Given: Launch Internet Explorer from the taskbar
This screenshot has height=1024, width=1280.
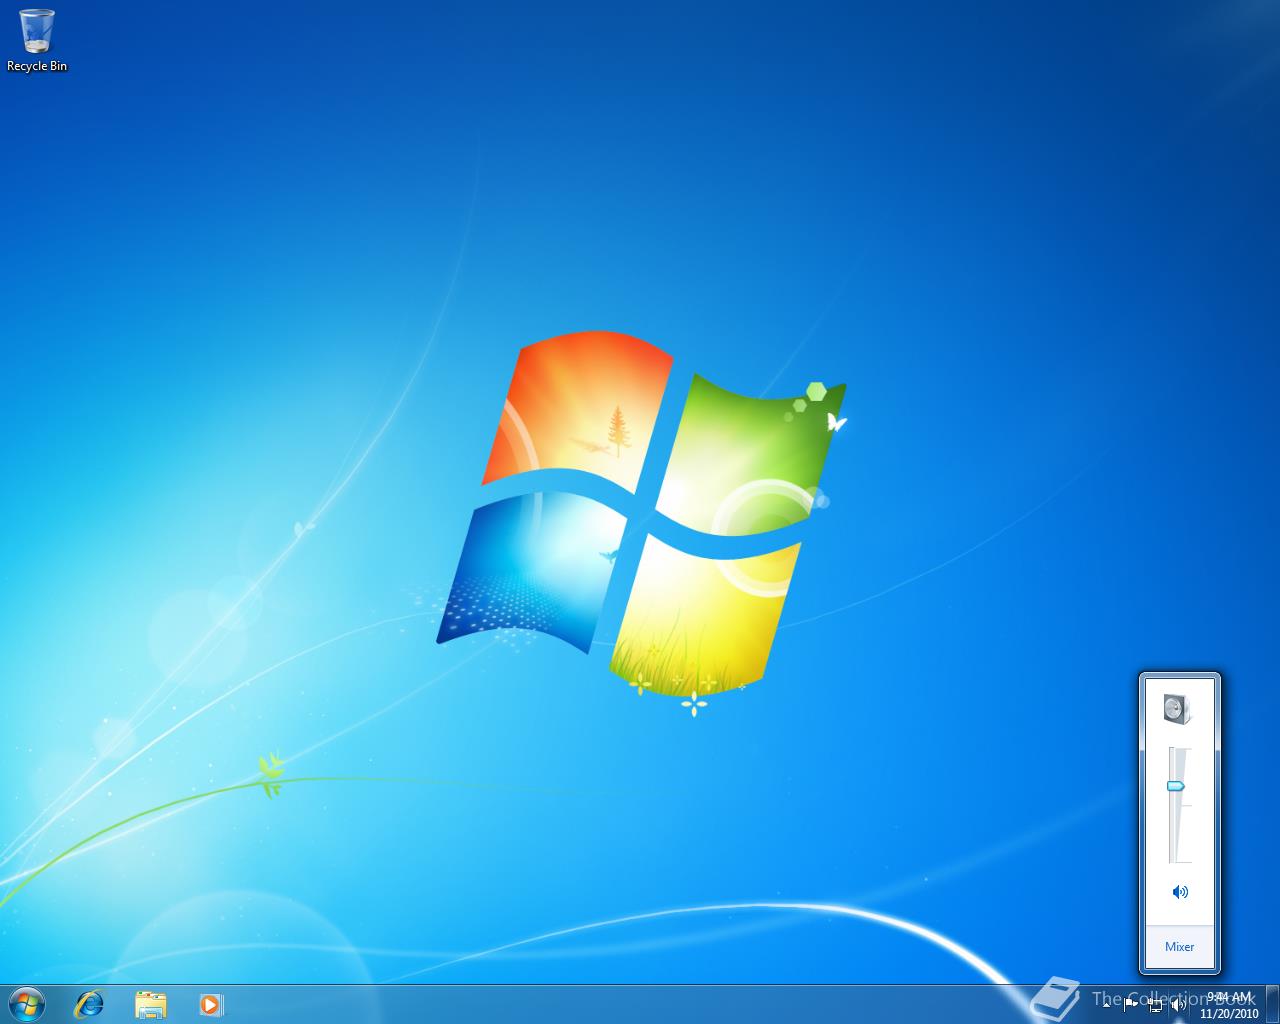Looking at the screenshot, I should (x=90, y=1004).
